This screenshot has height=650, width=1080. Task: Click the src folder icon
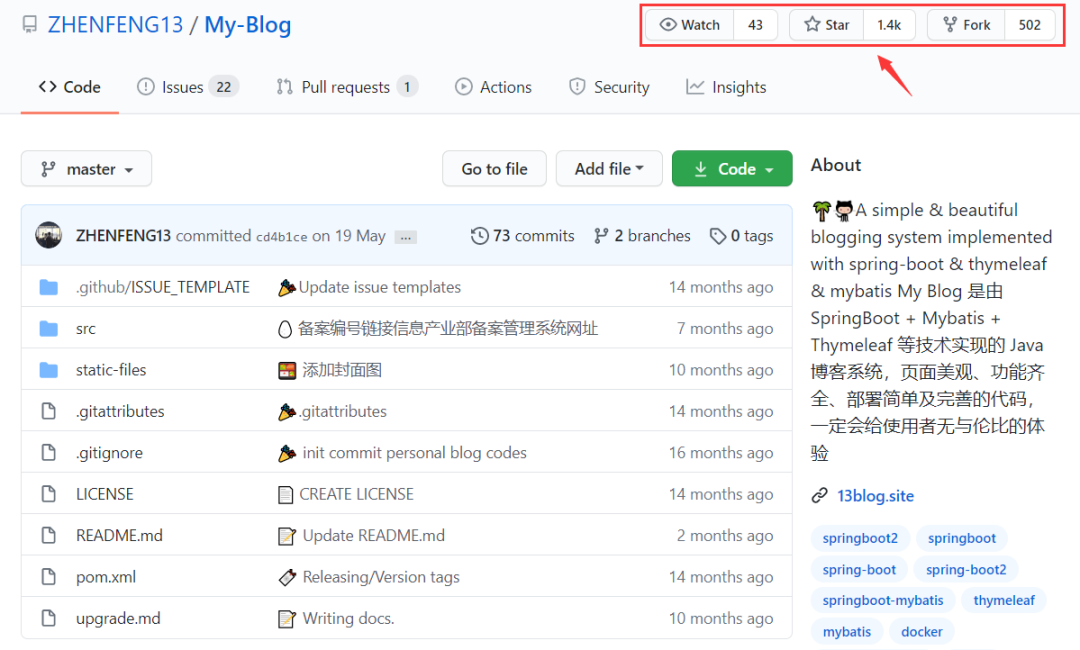[x=48, y=328]
